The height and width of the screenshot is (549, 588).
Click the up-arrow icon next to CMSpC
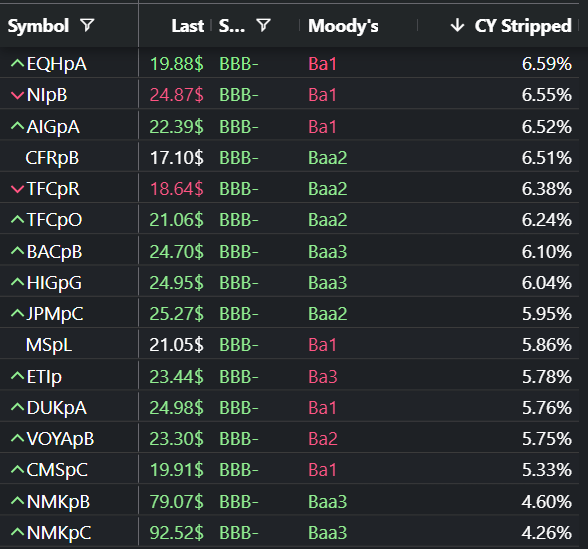[17, 469]
